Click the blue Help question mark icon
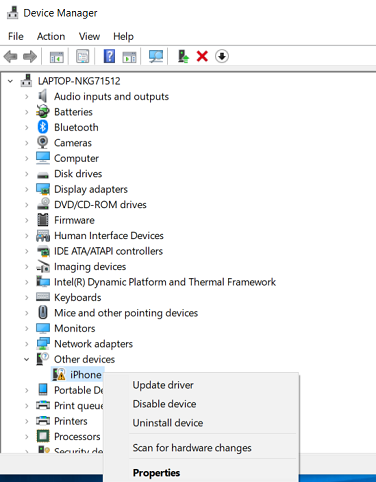This screenshot has width=376, height=482. pyautogui.click(x=109, y=56)
